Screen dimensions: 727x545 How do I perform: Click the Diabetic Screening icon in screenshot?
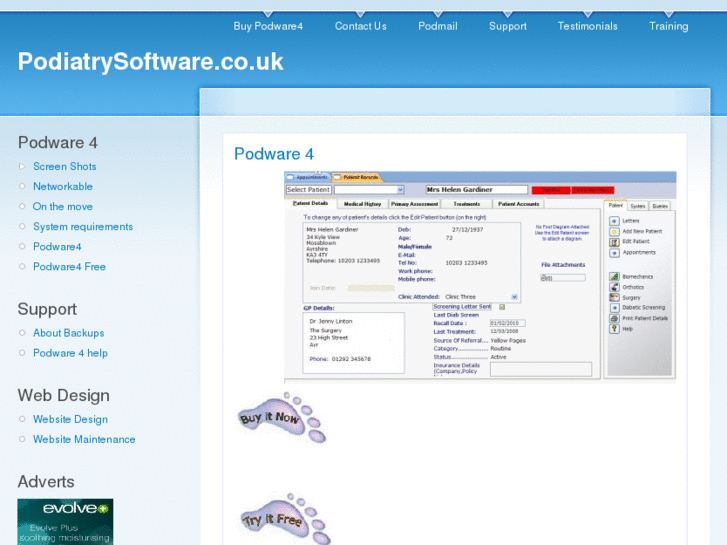point(614,308)
